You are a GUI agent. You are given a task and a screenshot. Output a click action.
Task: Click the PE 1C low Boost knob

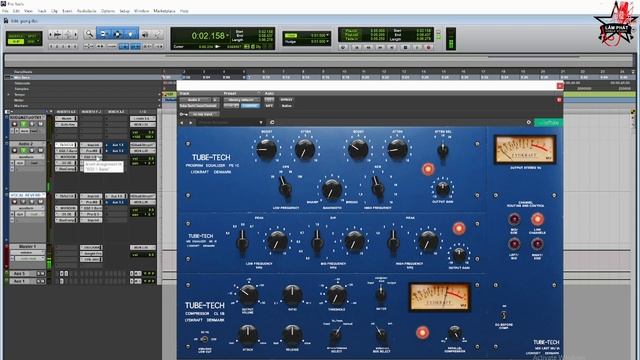[x=266, y=149]
